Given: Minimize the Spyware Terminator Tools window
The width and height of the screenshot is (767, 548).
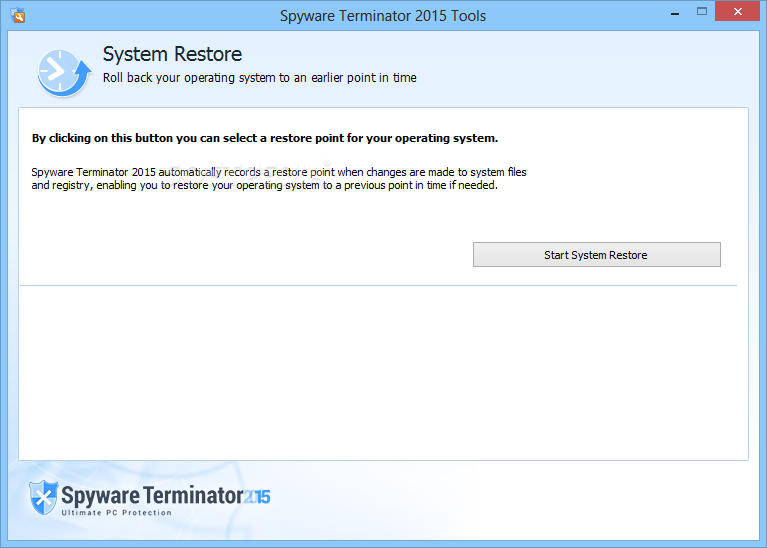Looking at the screenshot, I should [x=675, y=13].
